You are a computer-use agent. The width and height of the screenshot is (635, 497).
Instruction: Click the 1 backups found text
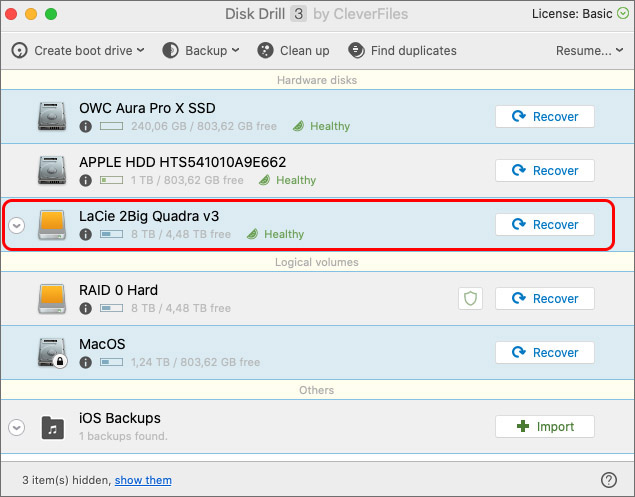pos(123,436)
